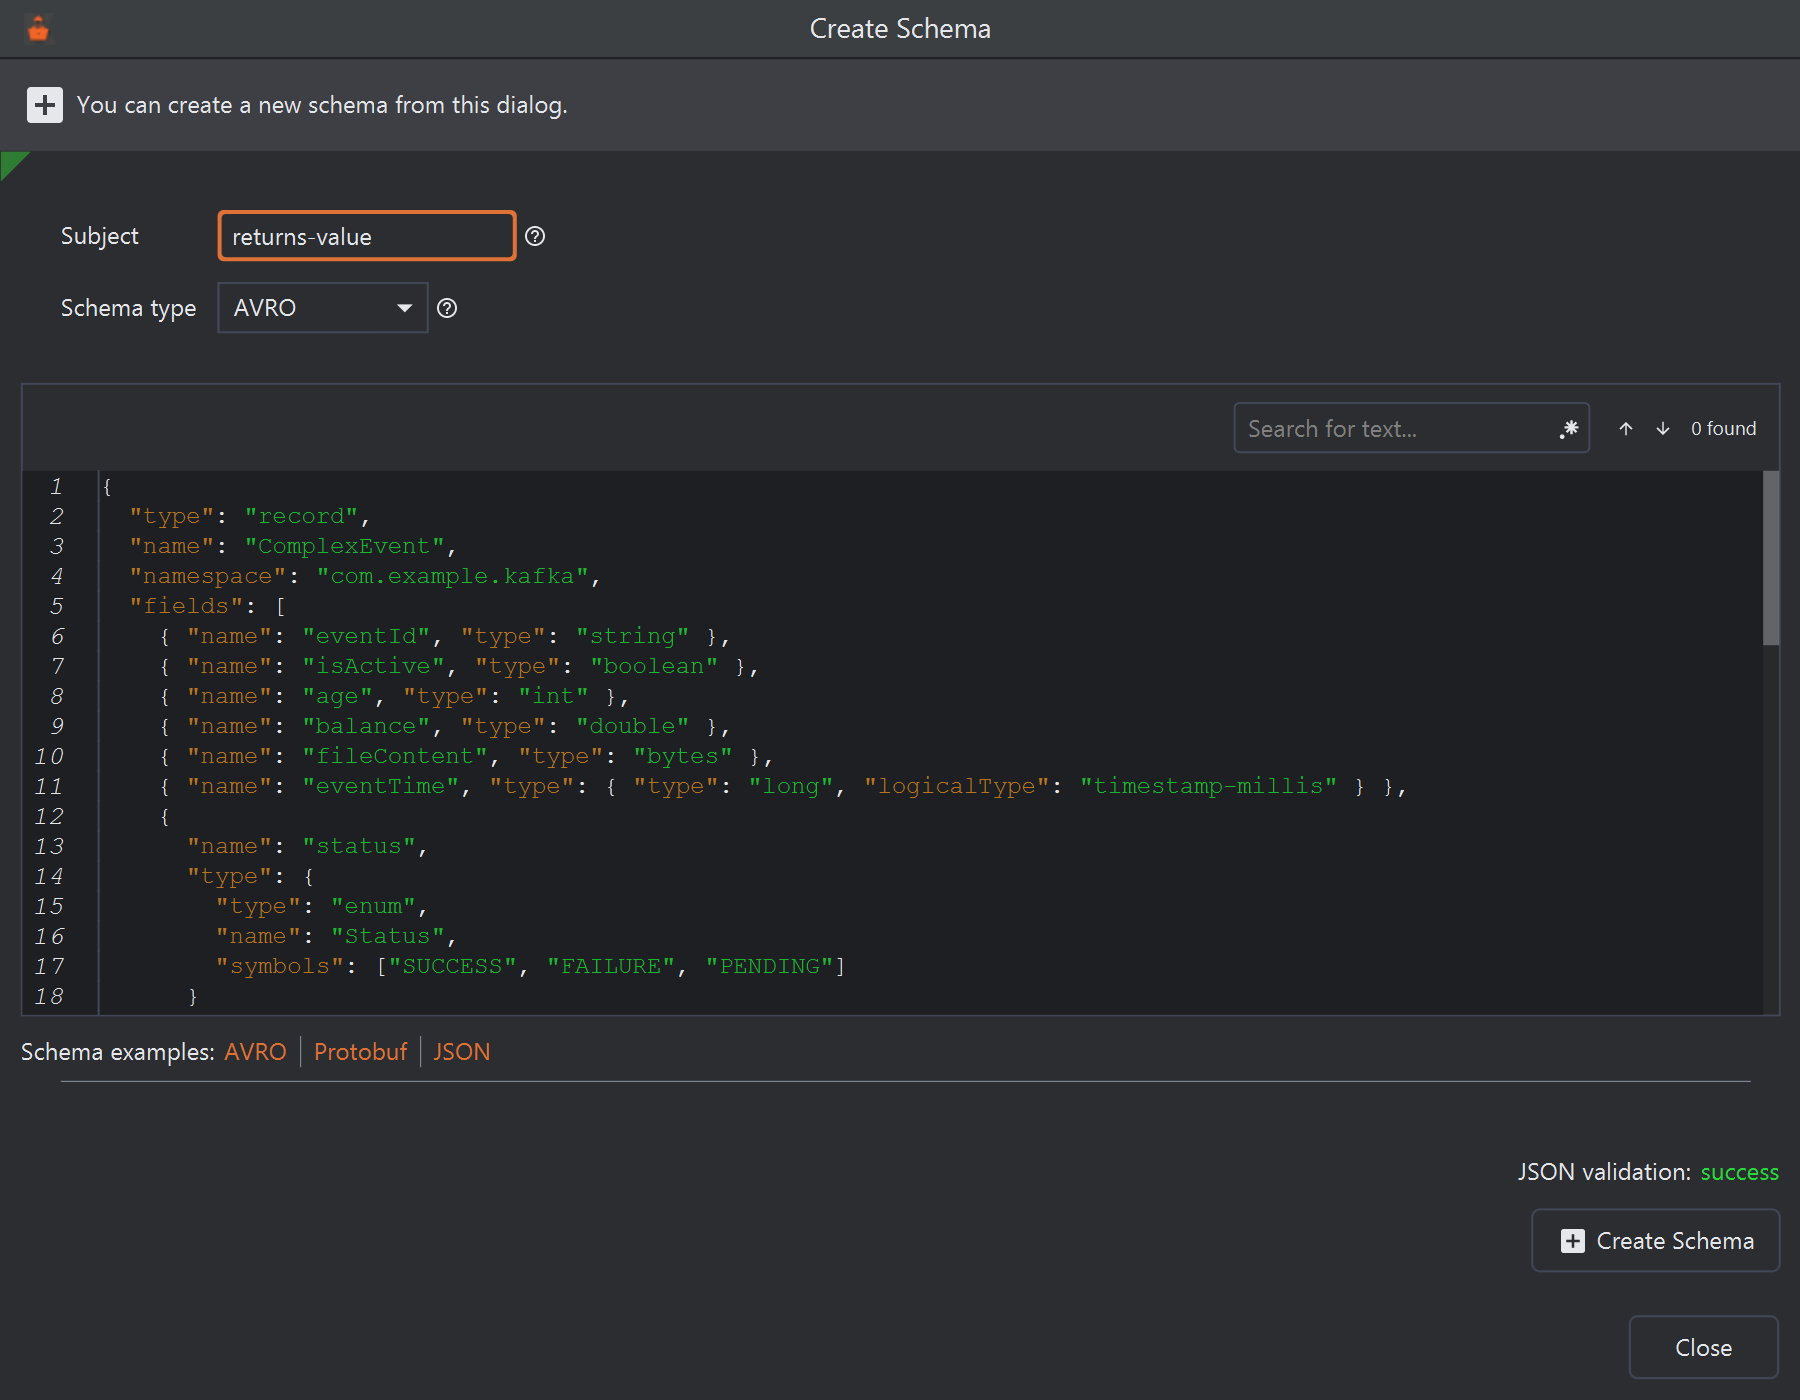This screenshot has width=1800, height=1400.
Task: Click "FAILURE" symbol on line 17
Action: pos(611,967)
